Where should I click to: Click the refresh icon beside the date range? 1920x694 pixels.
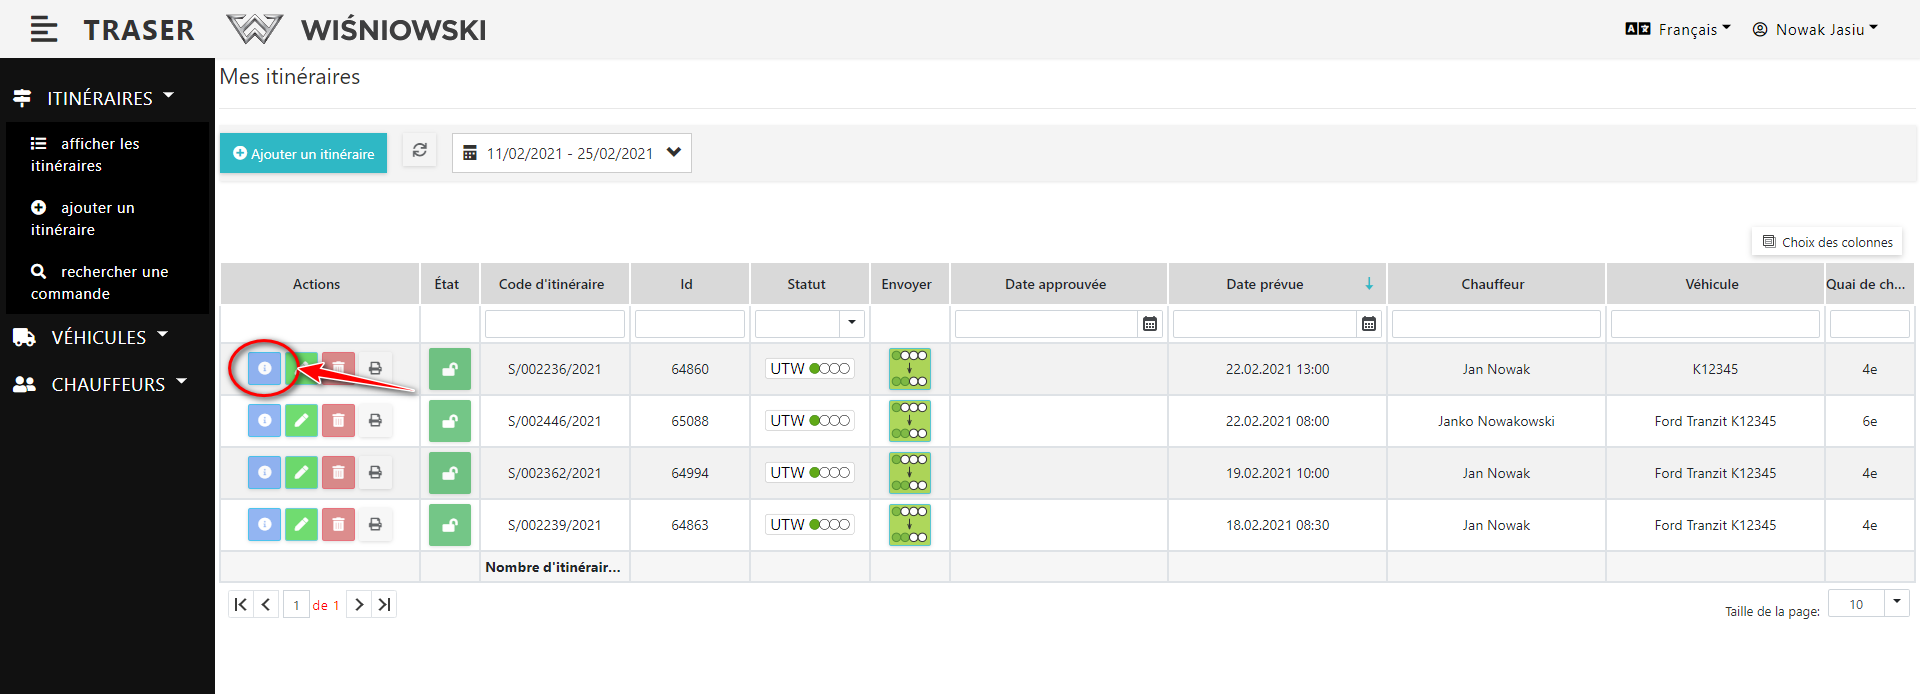point(420,151)
